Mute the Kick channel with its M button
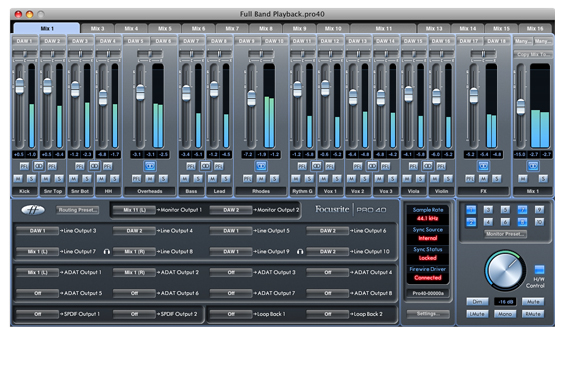 pyautogui.click(x=18, y=178)
